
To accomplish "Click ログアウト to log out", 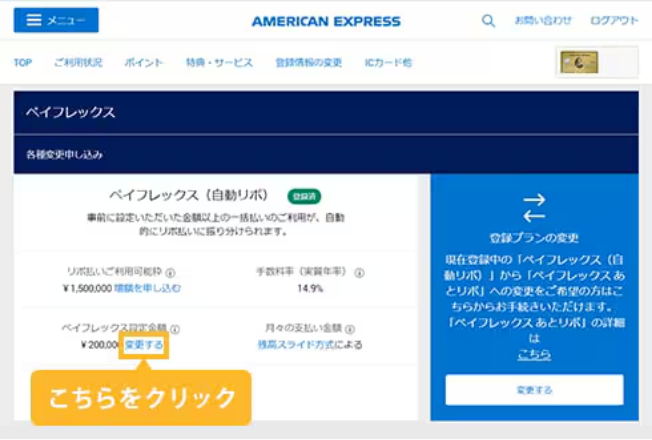I will click(614, 21).
